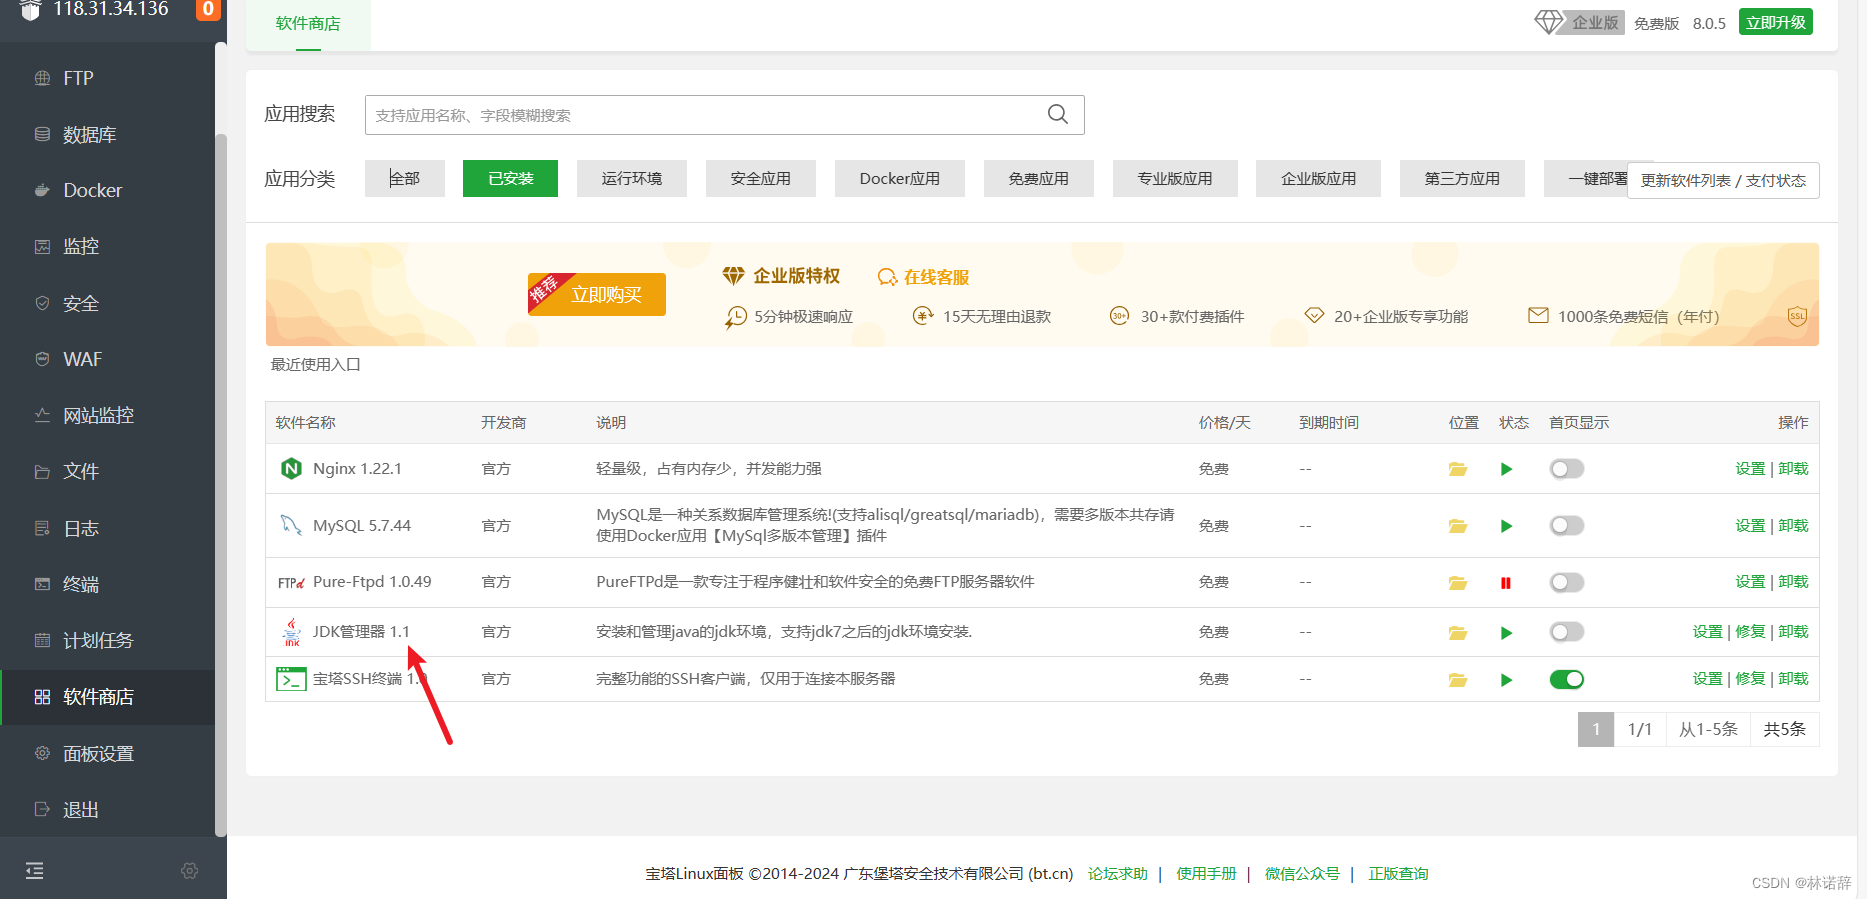Open the Nginx folder location icon

pyautogui.click(x=1458, y=469)
